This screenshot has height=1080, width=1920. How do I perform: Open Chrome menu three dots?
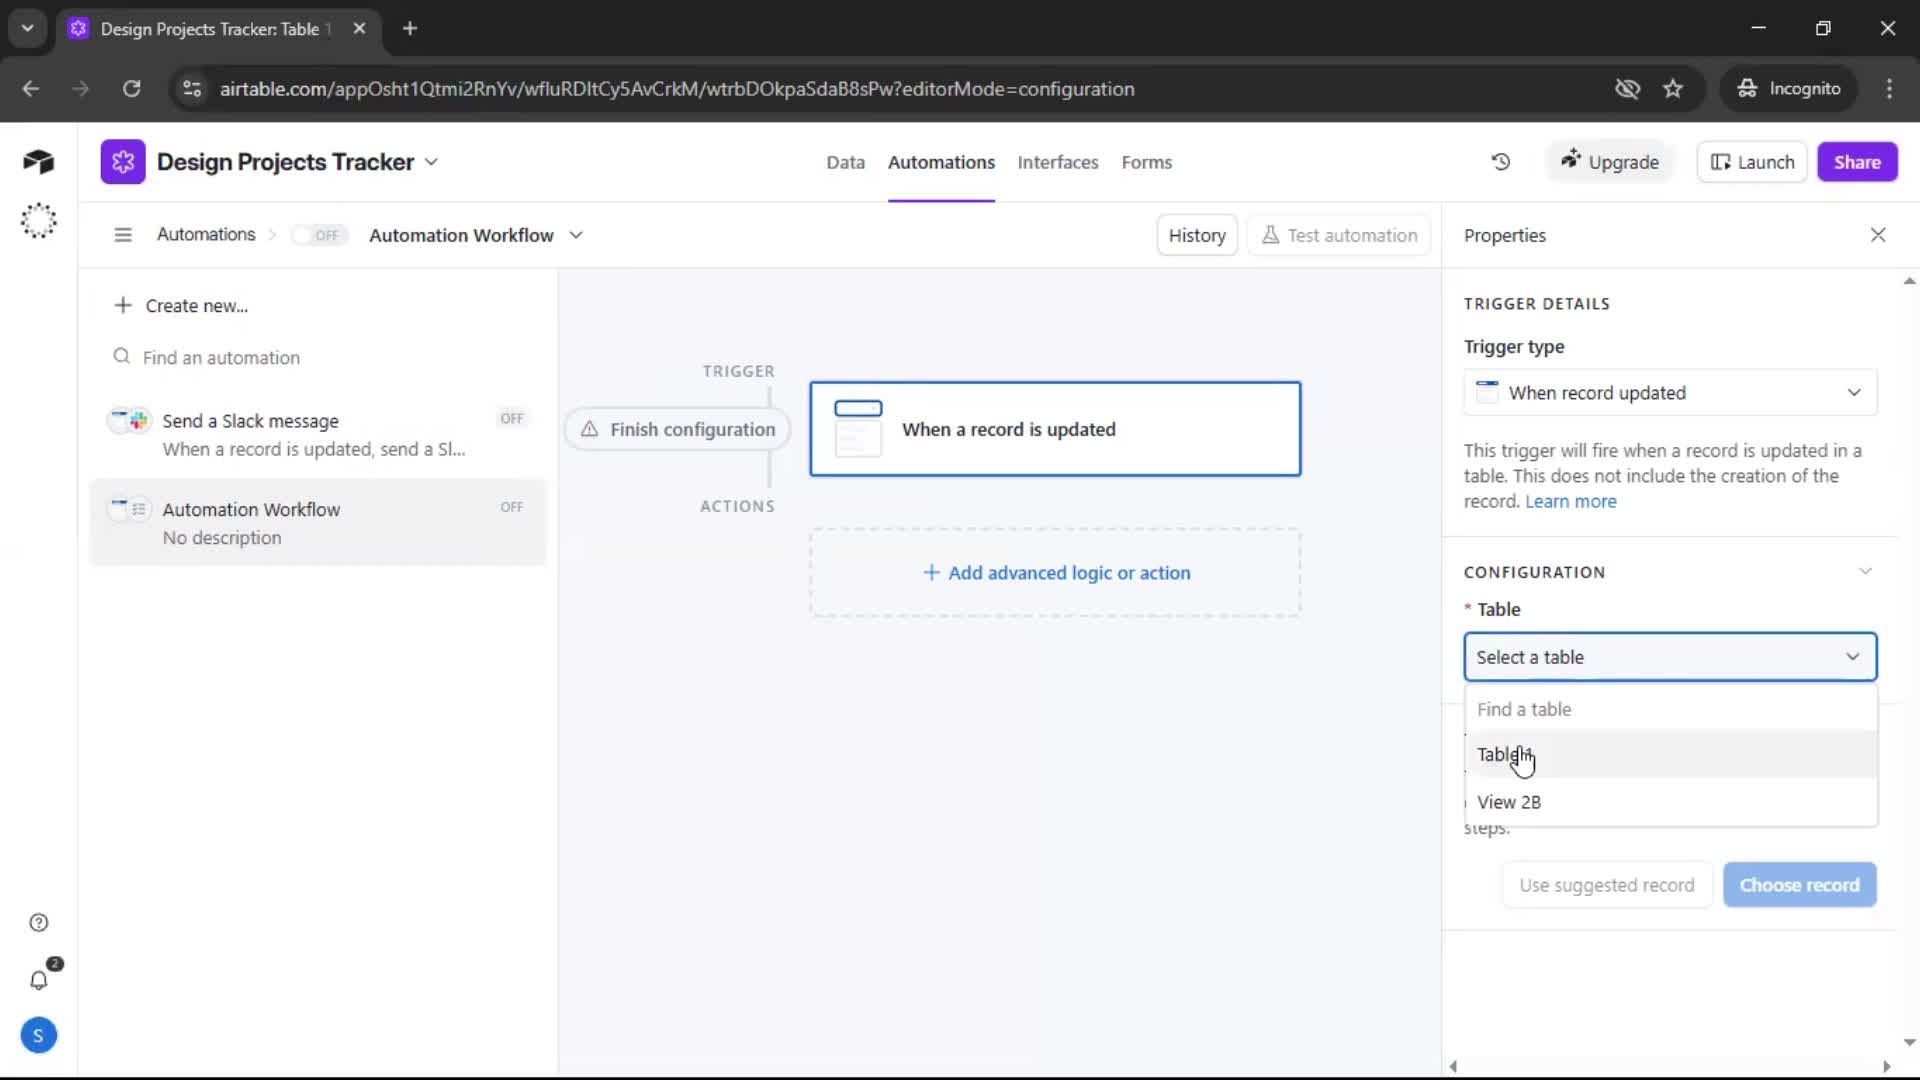coord(1889,89)
